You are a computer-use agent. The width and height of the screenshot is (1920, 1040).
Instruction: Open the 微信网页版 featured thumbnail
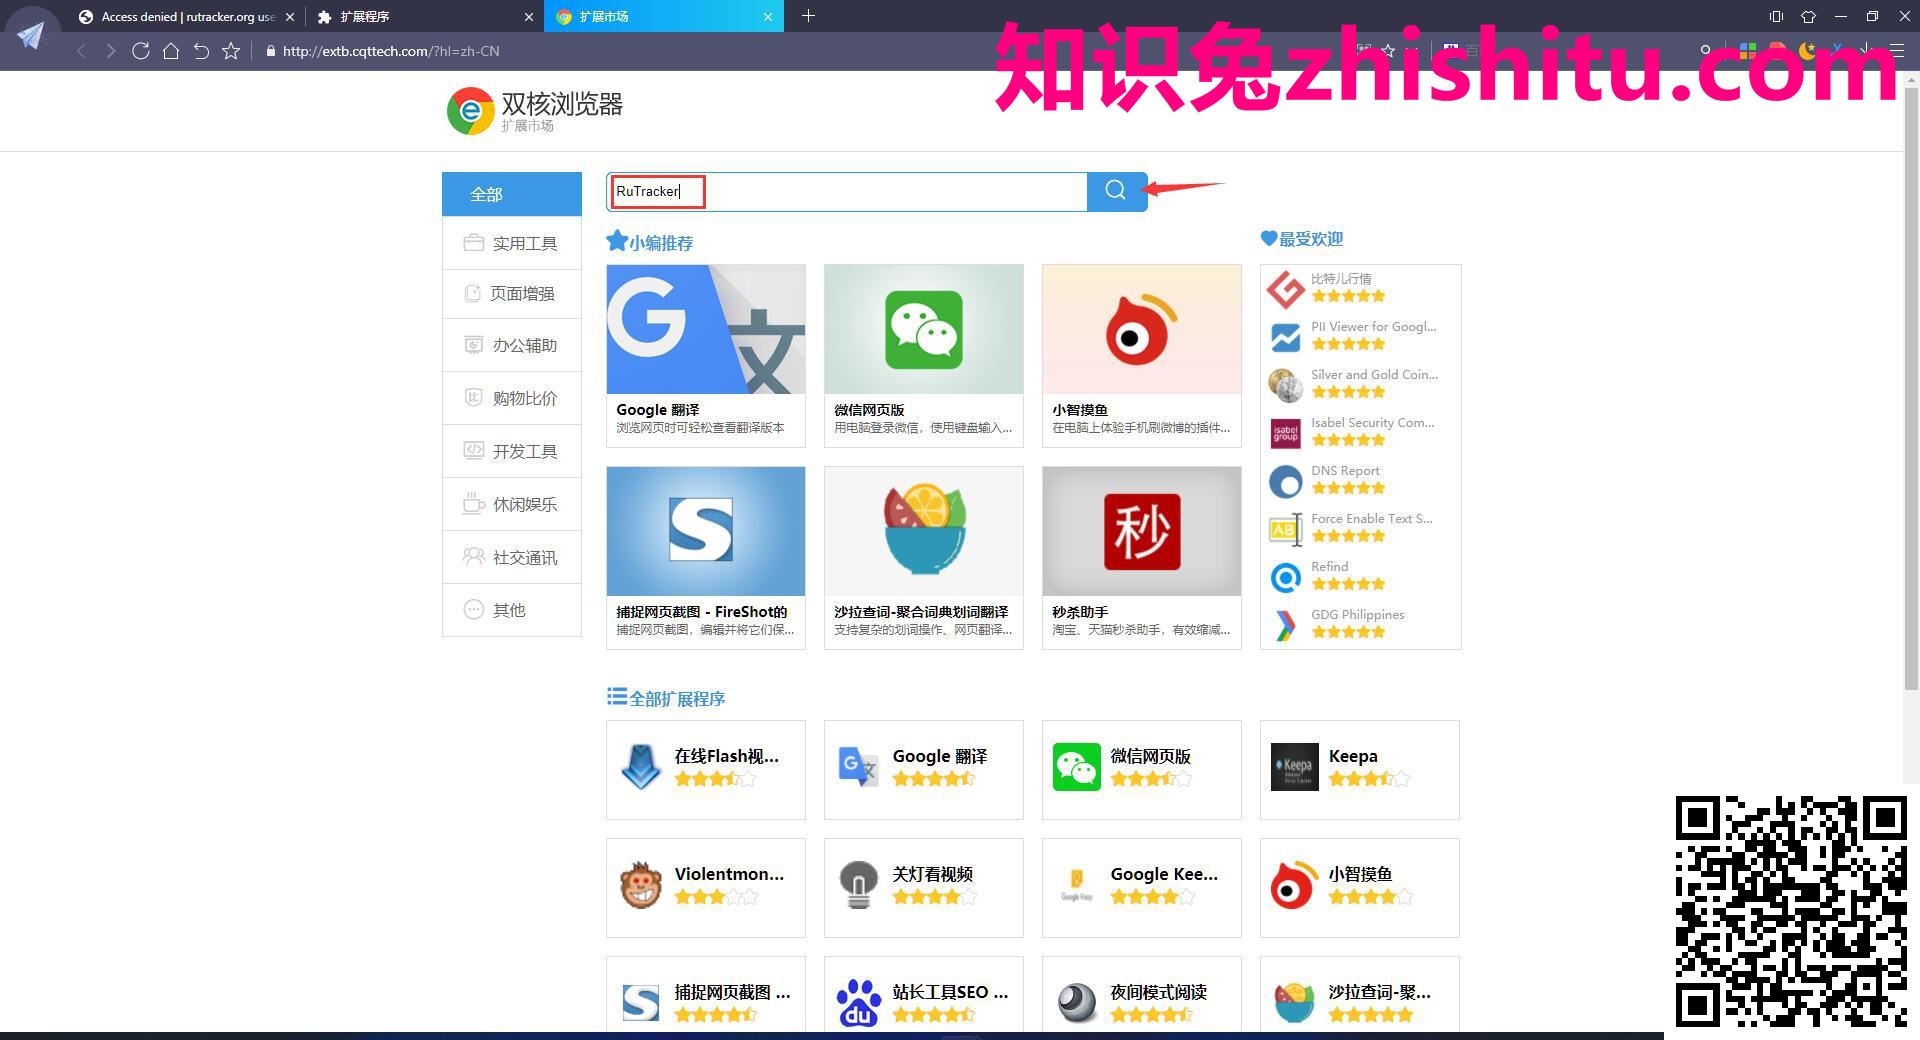point(923,329)
